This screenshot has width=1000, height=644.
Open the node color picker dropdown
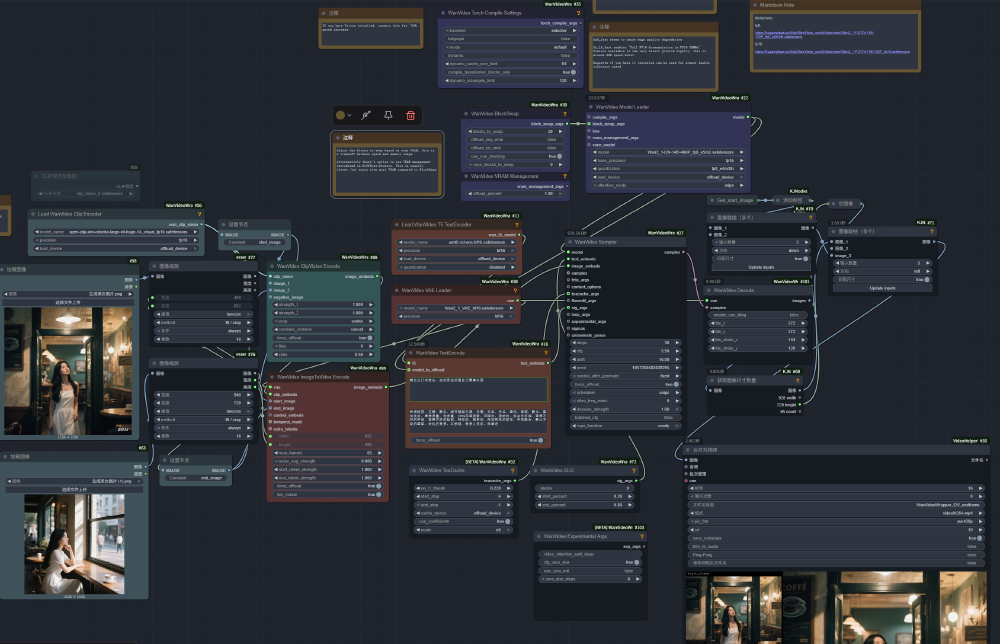click(345, 116)
